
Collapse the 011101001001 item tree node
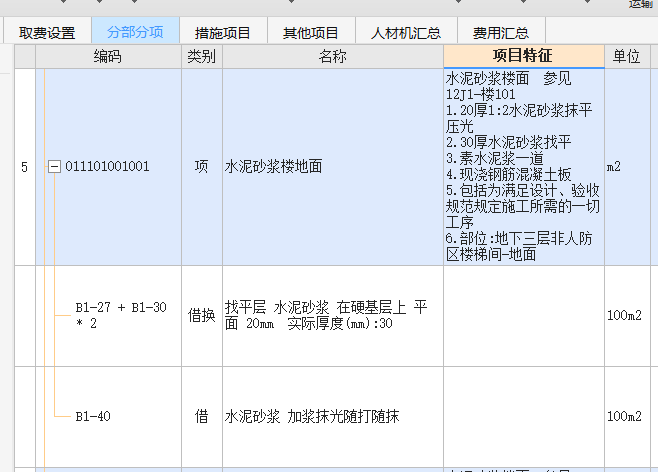(x=54, y=167)
